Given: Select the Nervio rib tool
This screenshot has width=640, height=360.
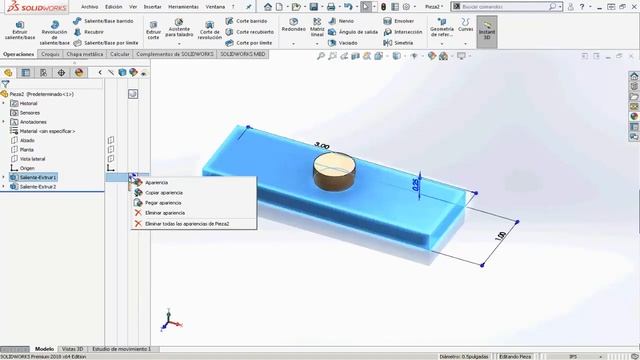Looking at the screenshot, I should coord(341,21).
